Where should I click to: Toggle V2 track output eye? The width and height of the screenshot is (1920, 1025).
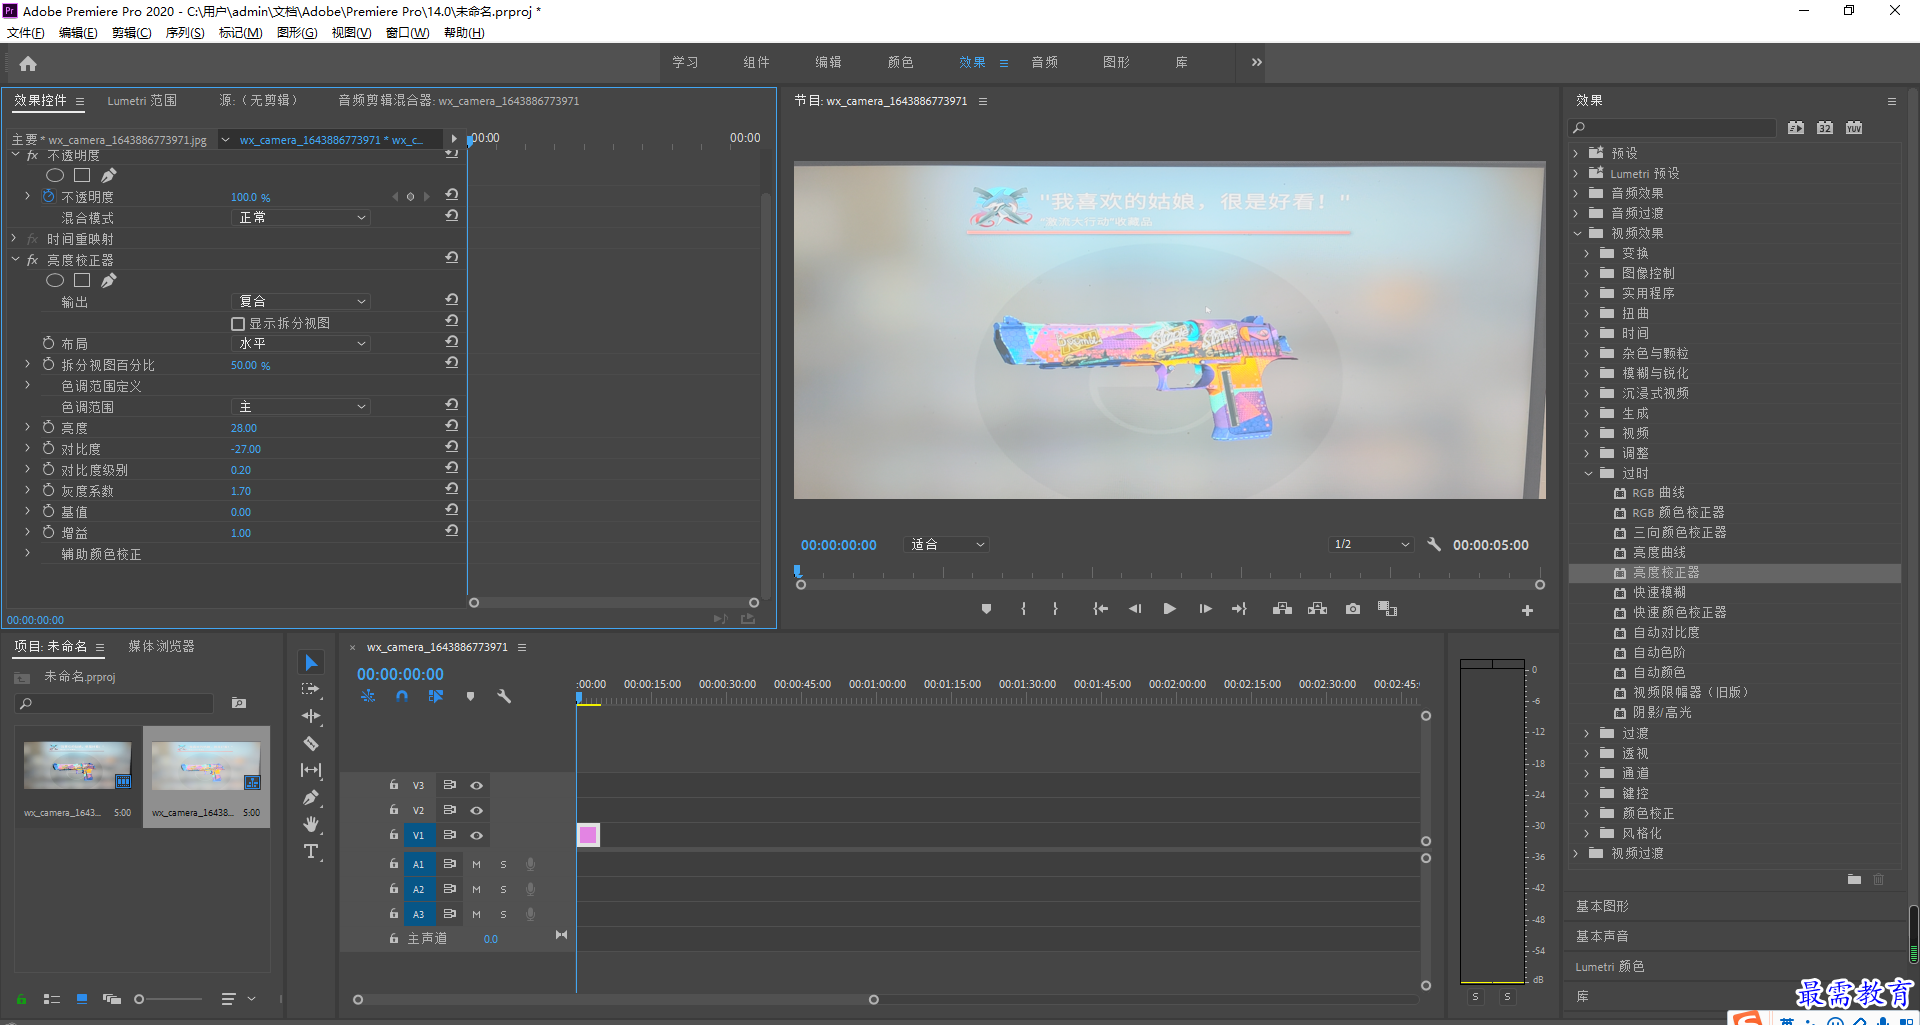tap(477, 810)
